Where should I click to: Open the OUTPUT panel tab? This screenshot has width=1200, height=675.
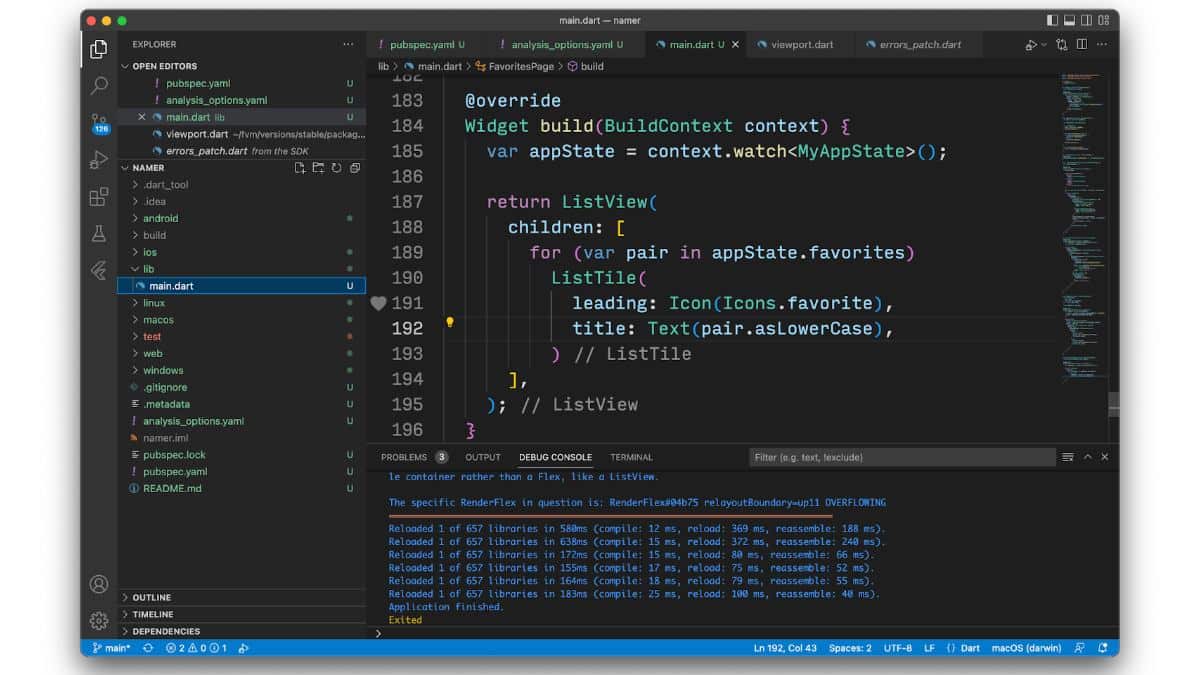click(483, 457)
